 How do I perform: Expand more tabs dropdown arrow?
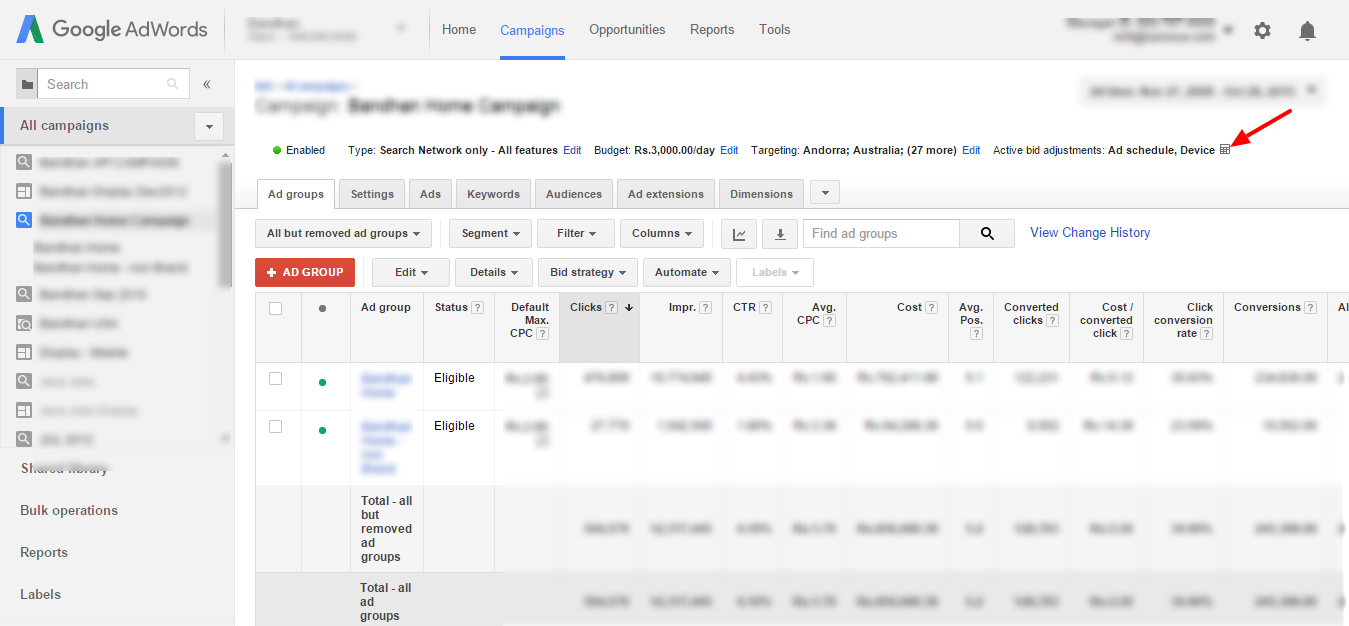click(824, 193)
